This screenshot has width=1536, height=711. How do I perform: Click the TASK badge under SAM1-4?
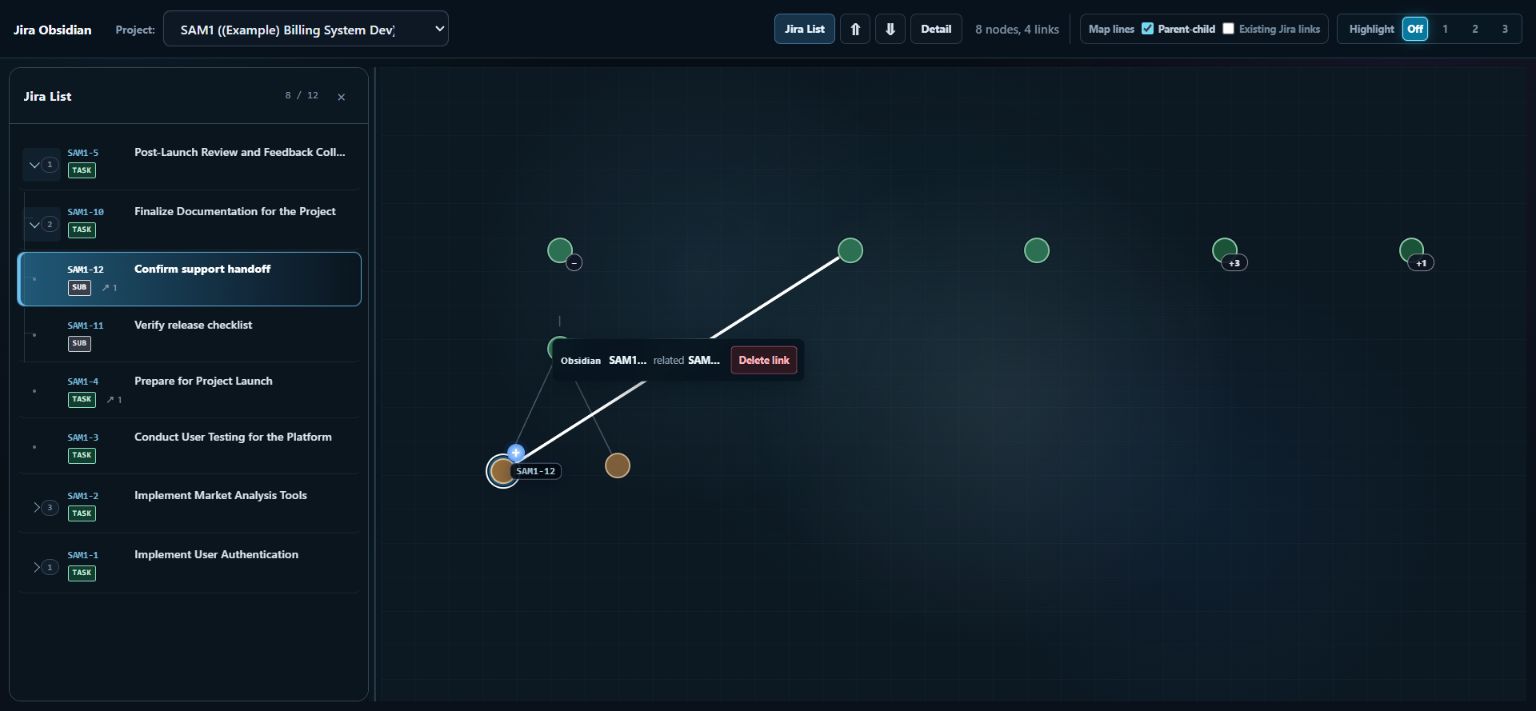point(82,400)
